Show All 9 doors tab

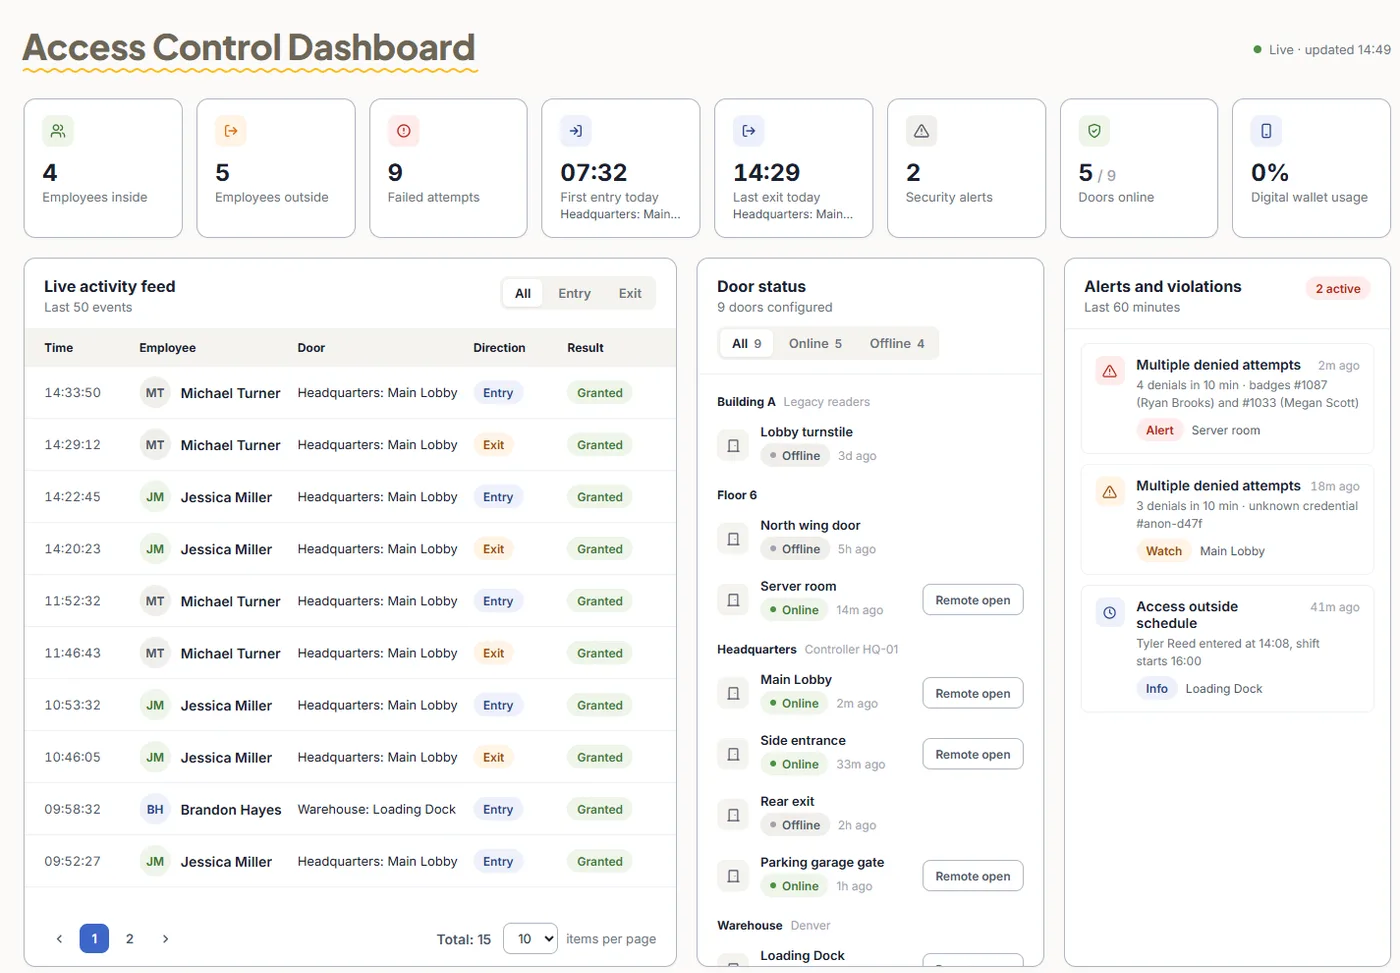click(x=747, y=343)
